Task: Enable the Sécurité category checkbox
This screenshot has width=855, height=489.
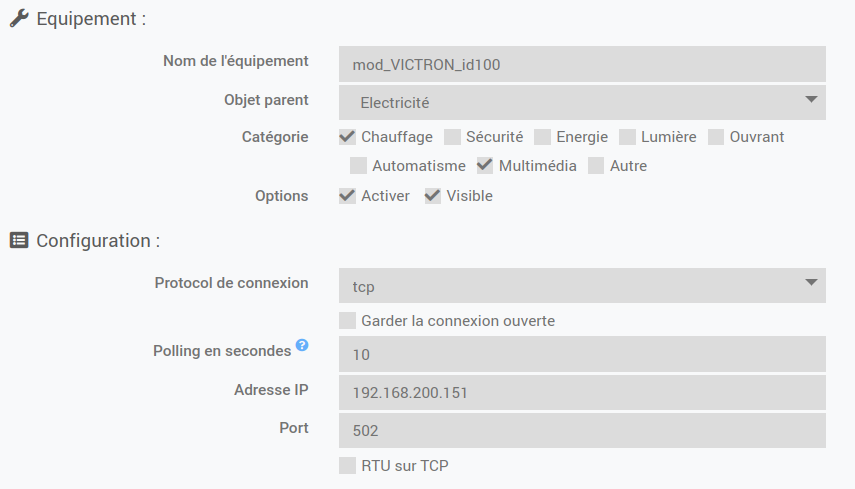Action: (453, 137)
